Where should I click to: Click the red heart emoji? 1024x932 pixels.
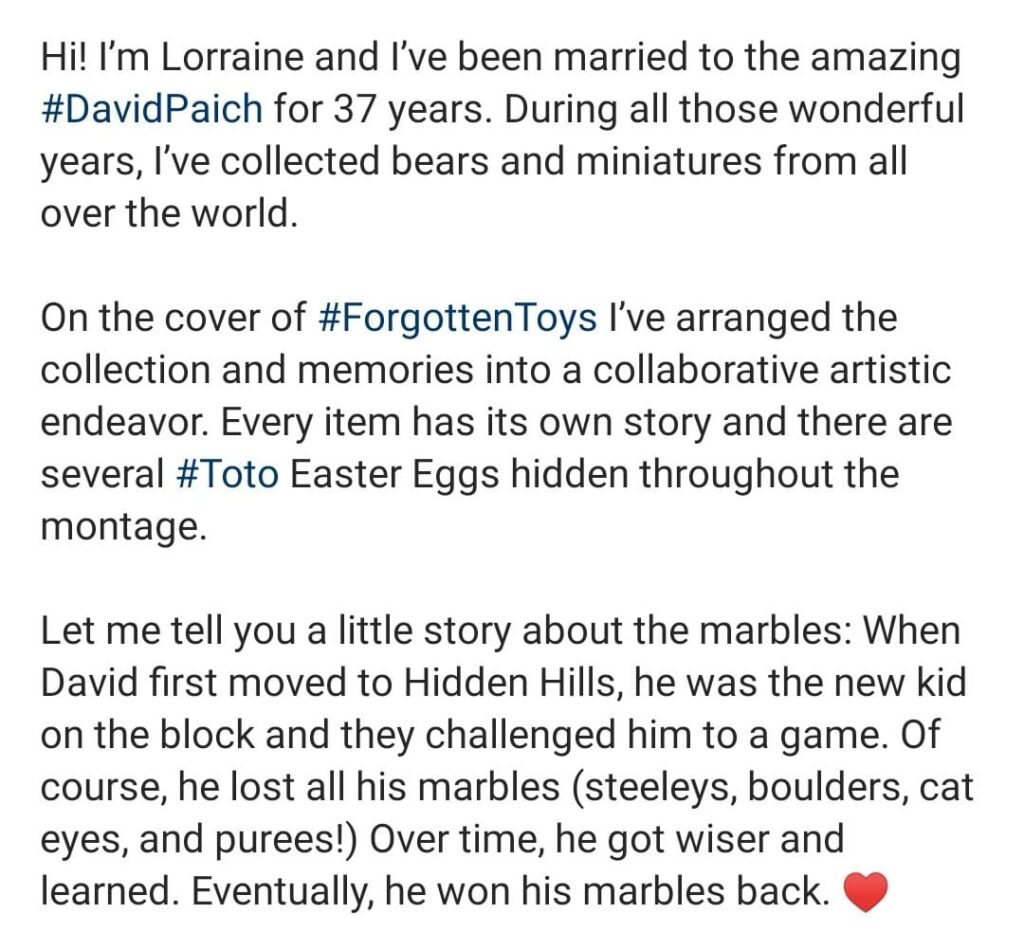[866, 892]
